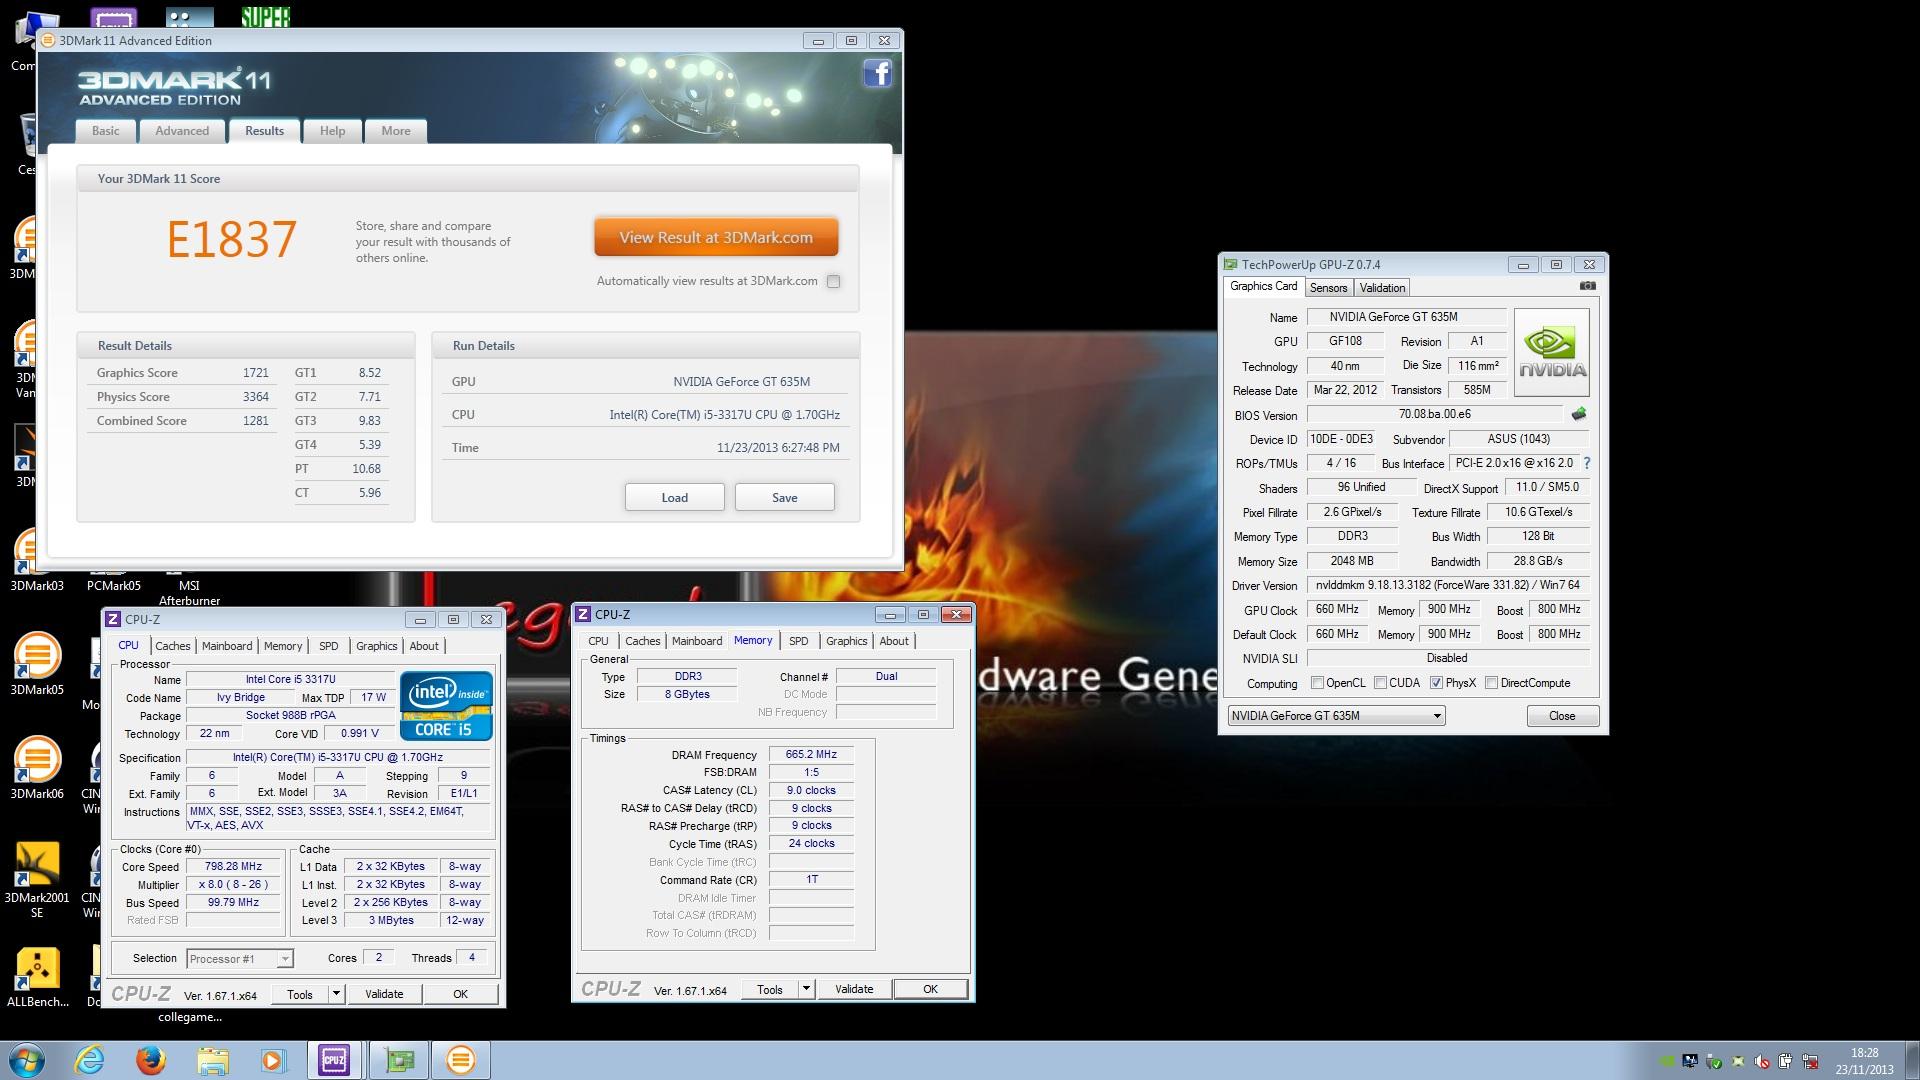Open SPD tab in memory CPU-Z window
1920x1080 pixels.
[x=798, y=641]
